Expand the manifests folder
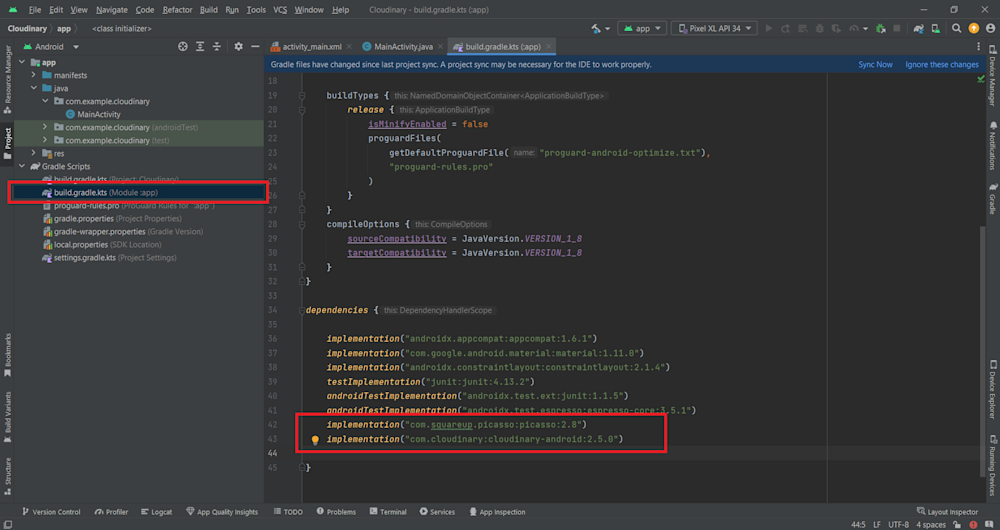 click(34, 75)
